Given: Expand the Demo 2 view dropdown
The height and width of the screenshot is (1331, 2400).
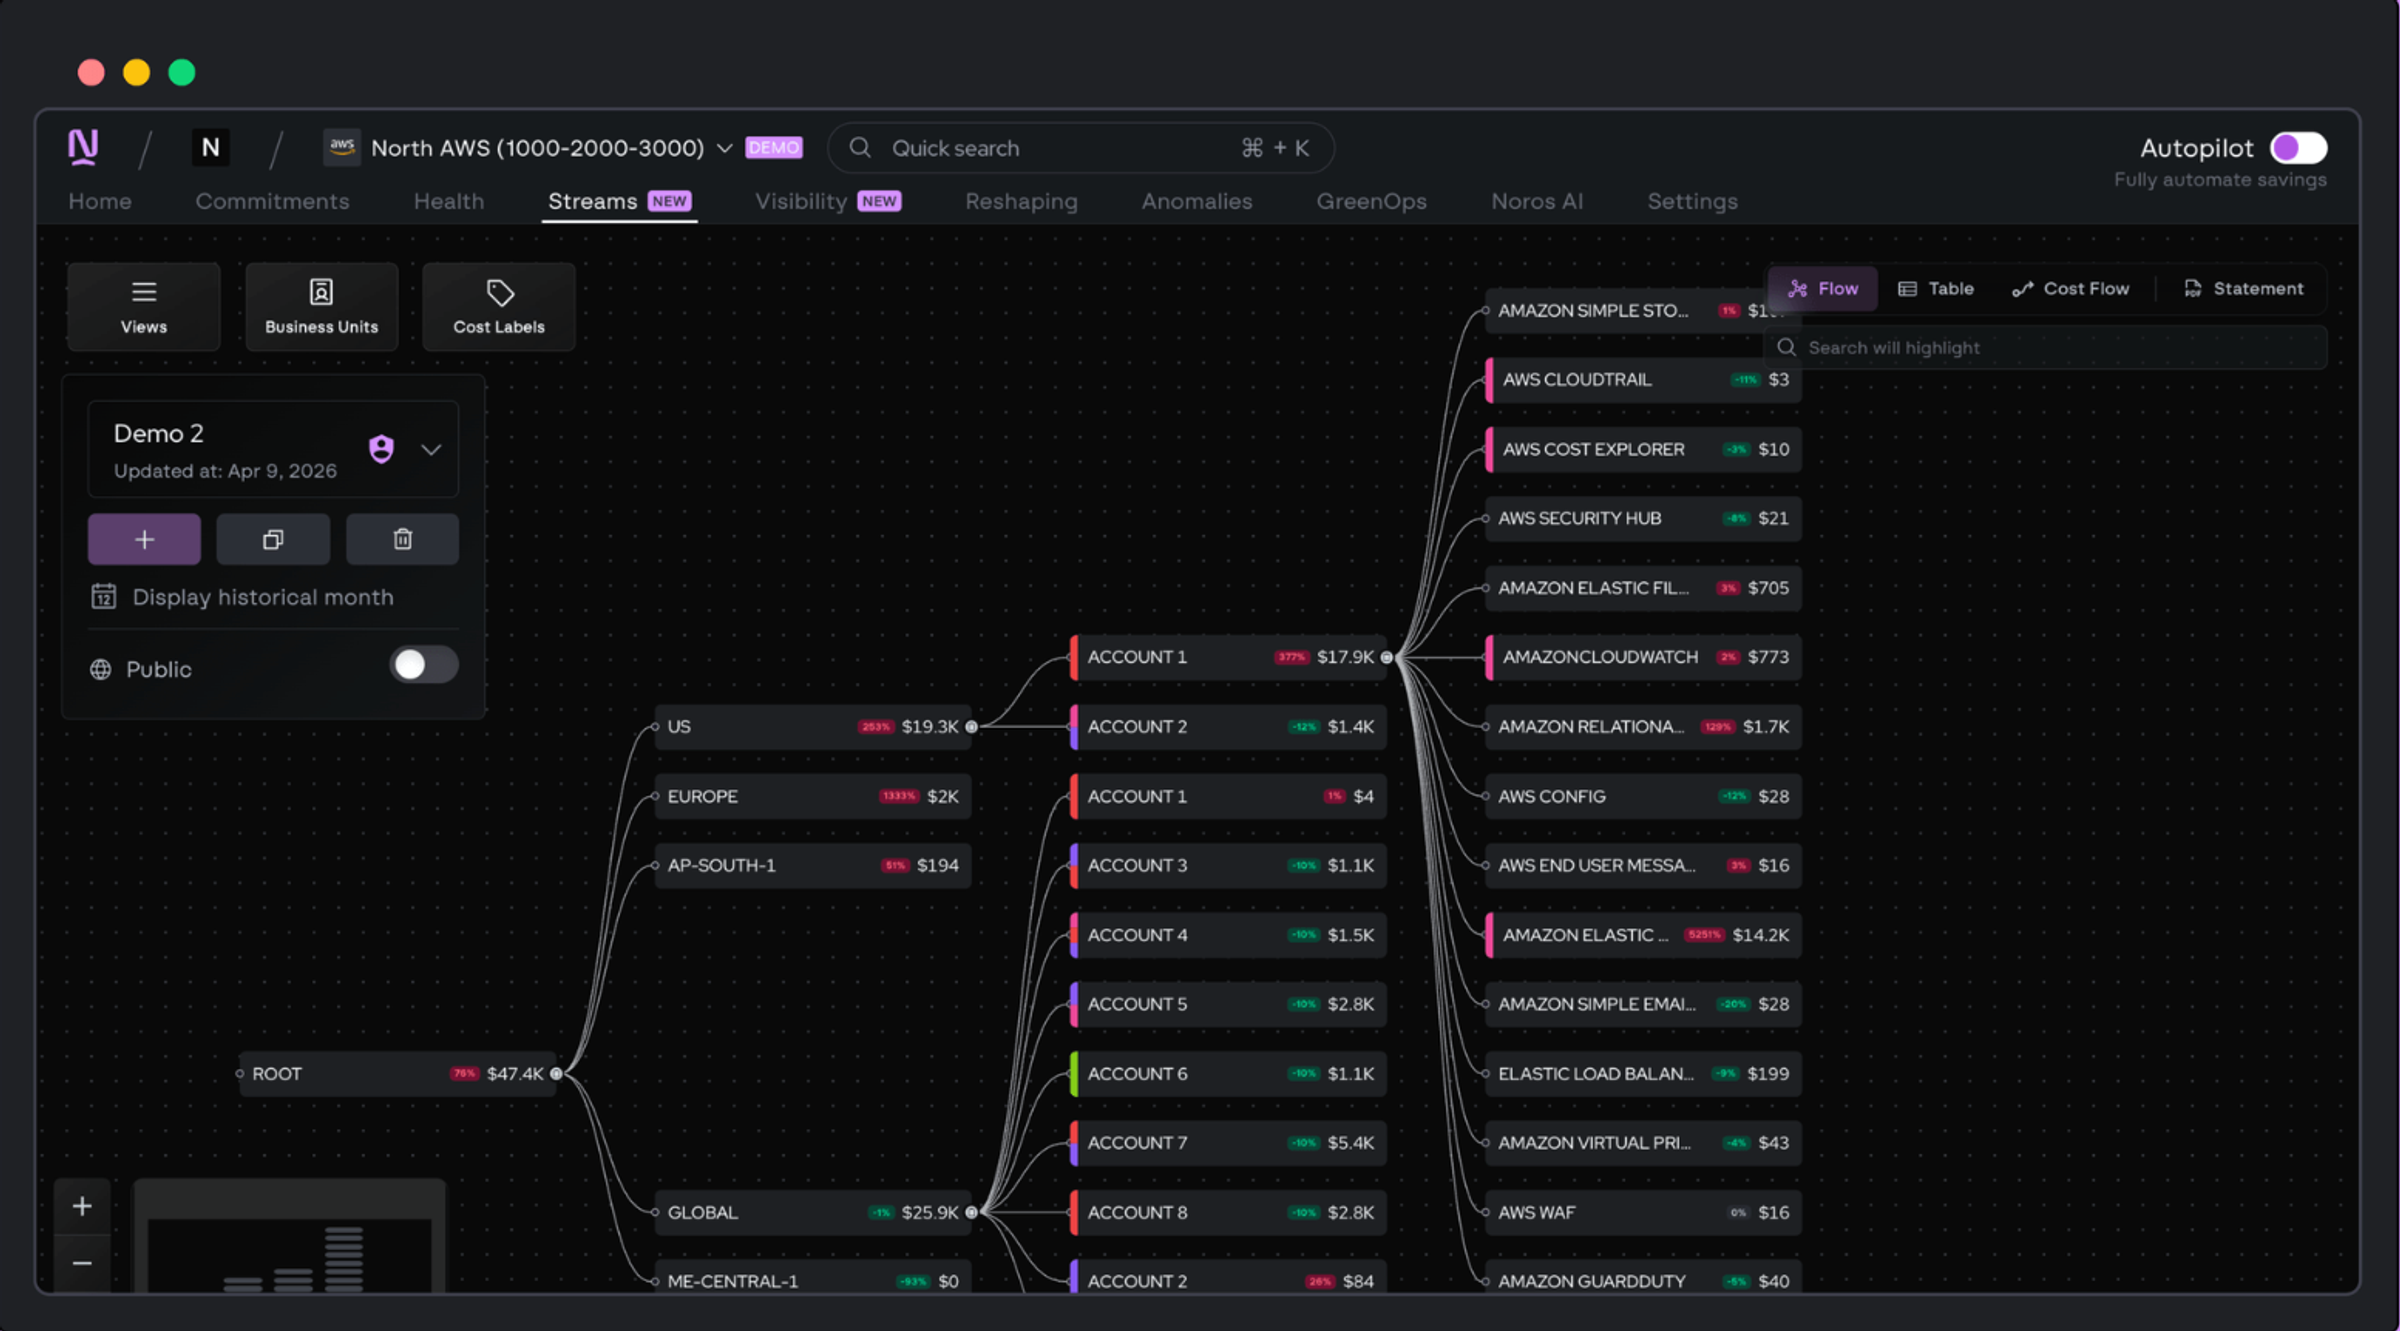Looking at the screenshot, I should [431, 449].
